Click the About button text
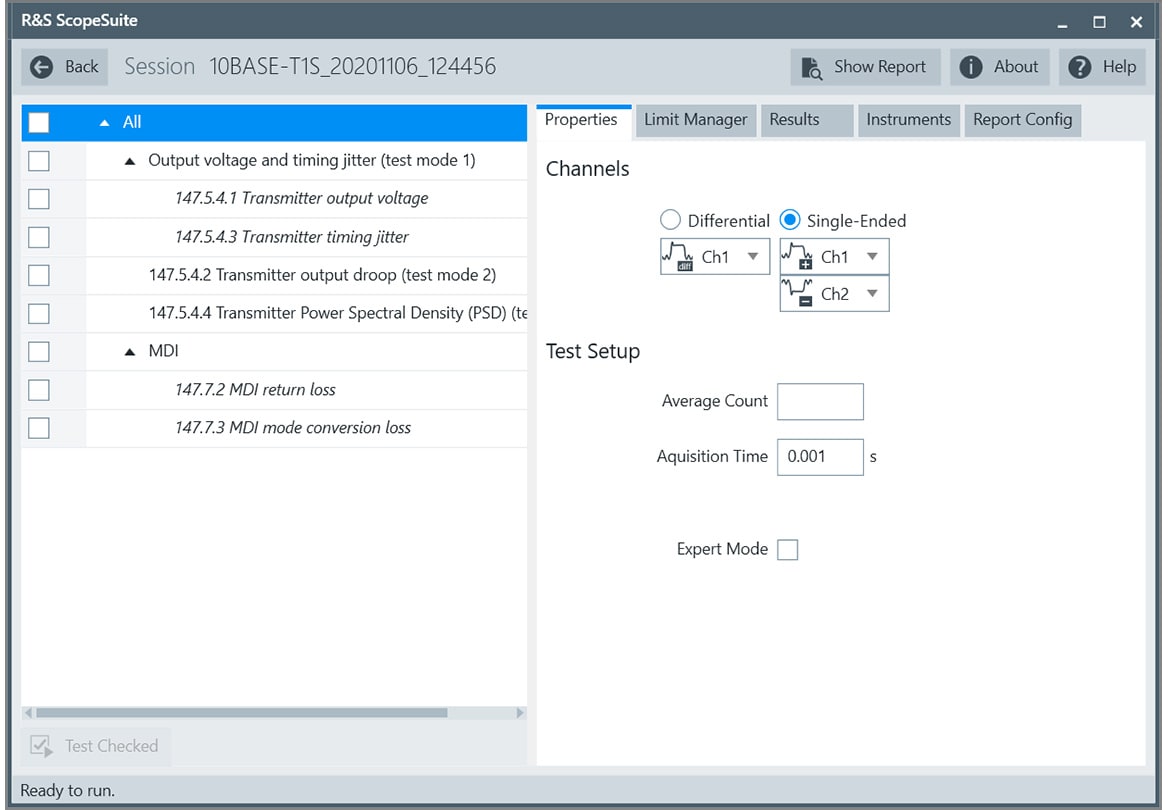The height and width of the screenshot is (810, 1168). (1015, 67)
